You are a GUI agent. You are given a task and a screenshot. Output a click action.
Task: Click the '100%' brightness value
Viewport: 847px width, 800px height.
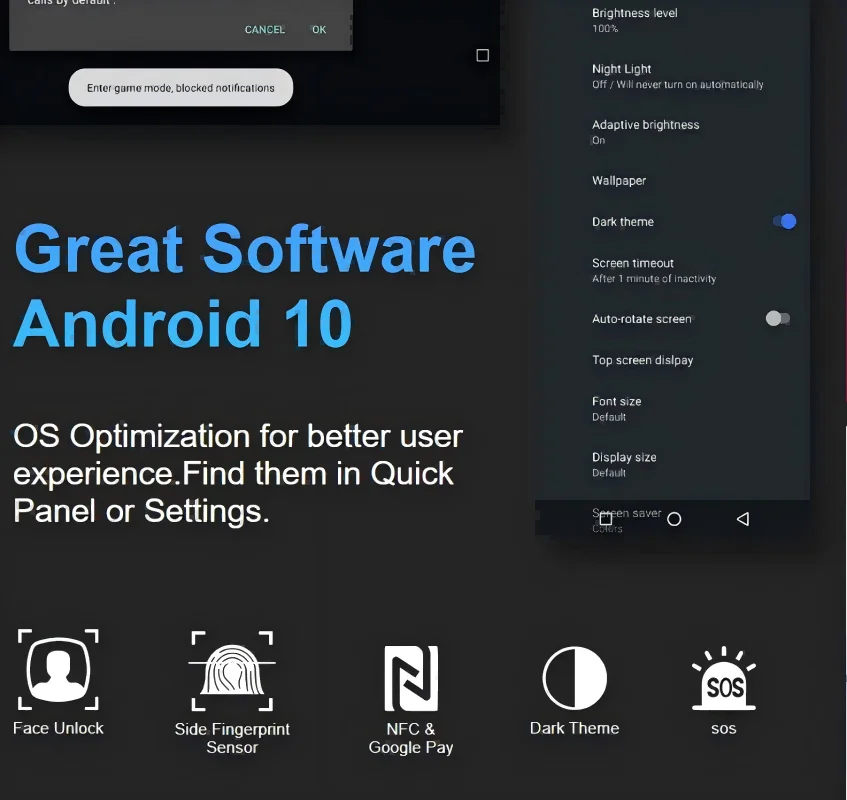point(605,29)
